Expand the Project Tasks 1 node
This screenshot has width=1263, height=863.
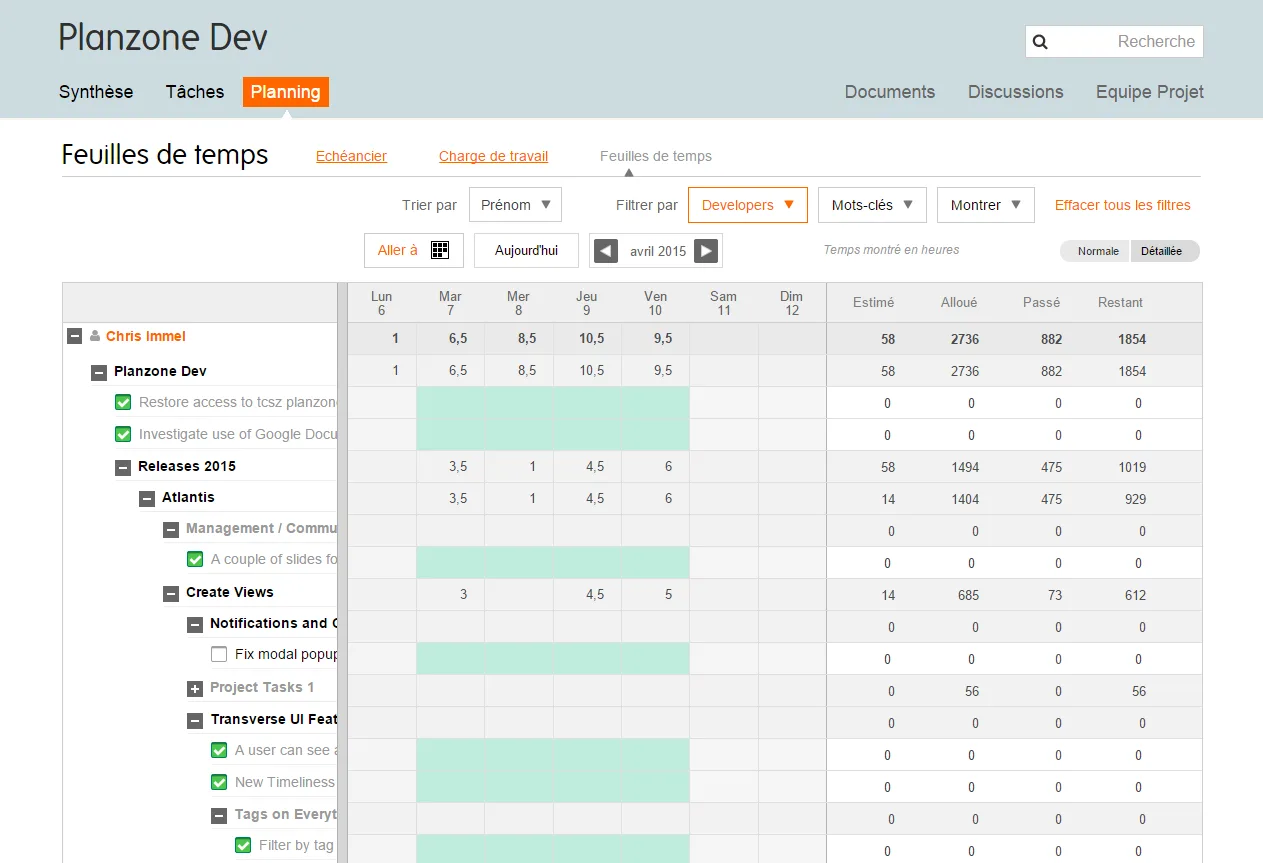pyautogui.click(x=195, y=688)
